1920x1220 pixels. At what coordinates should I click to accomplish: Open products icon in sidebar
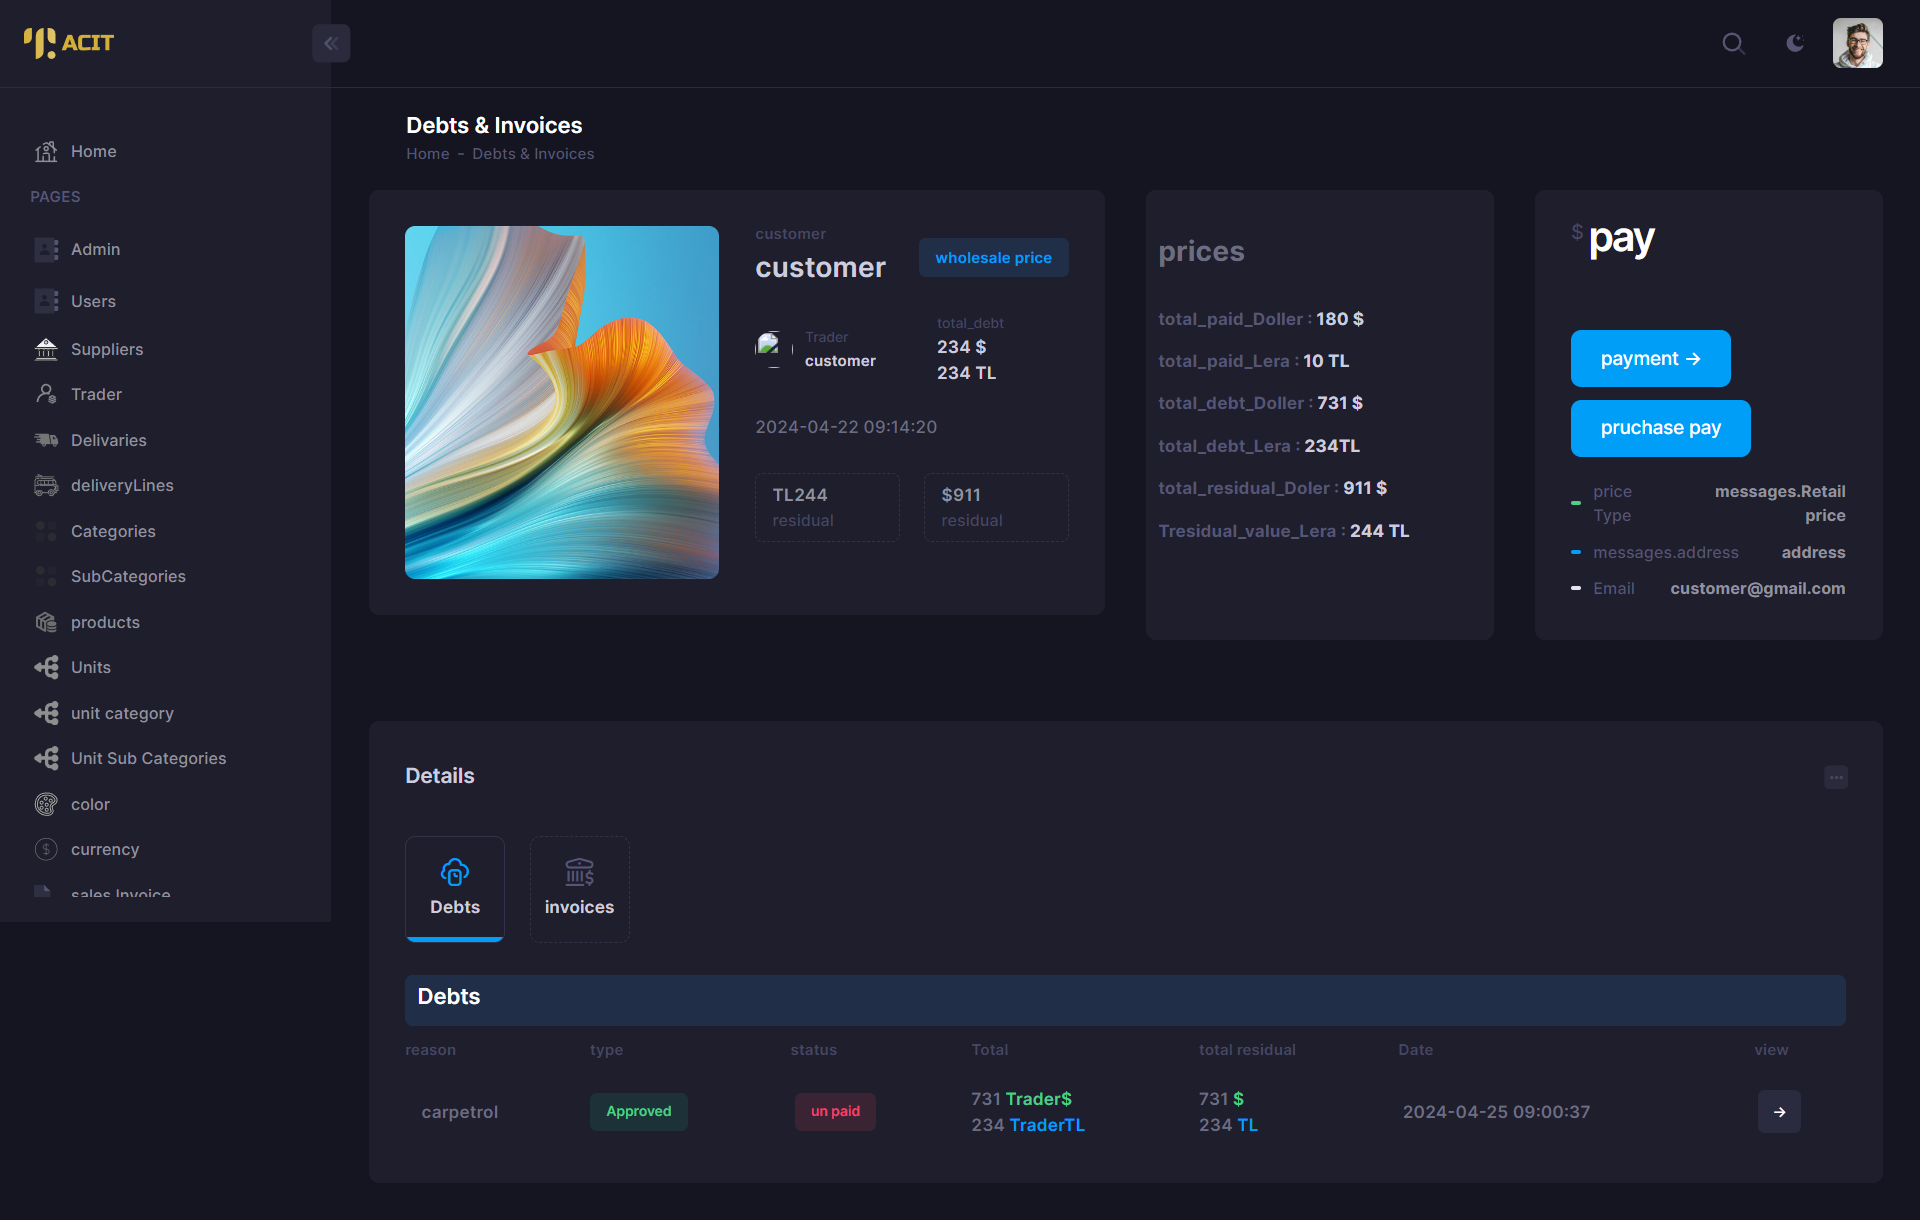point(46,622)
